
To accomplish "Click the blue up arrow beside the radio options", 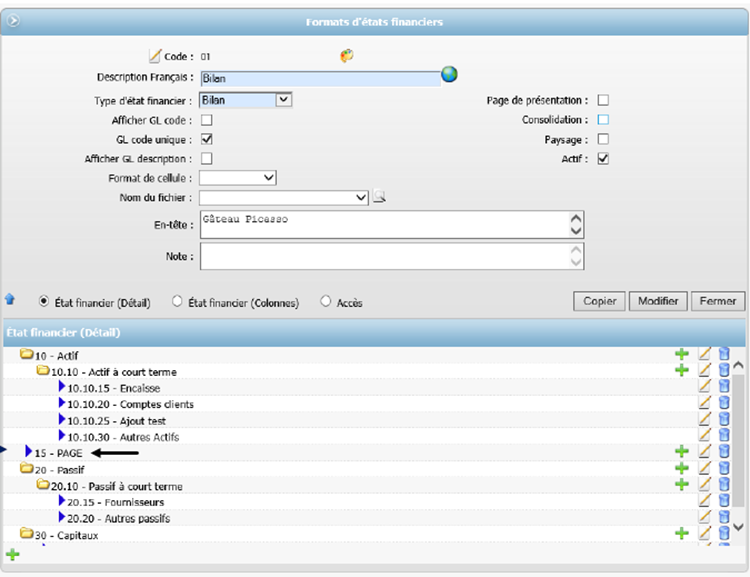I will pyautogui.click(x=10, y=299).
